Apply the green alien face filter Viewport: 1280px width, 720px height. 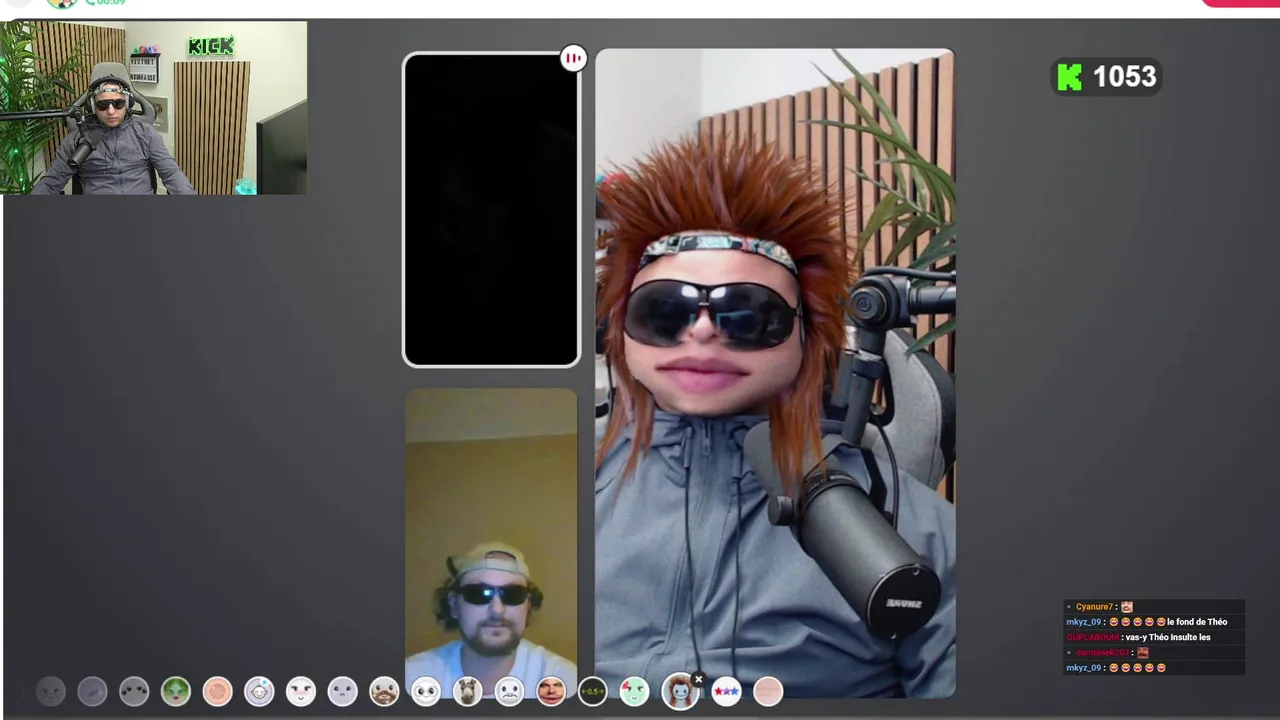(176, 691)
